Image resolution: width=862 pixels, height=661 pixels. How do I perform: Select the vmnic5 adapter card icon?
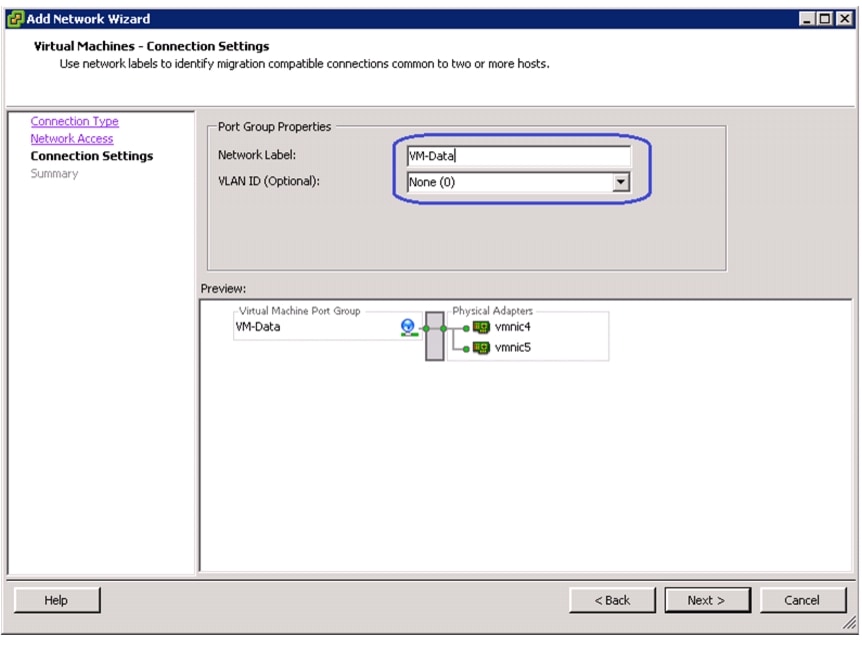[481, 348]
